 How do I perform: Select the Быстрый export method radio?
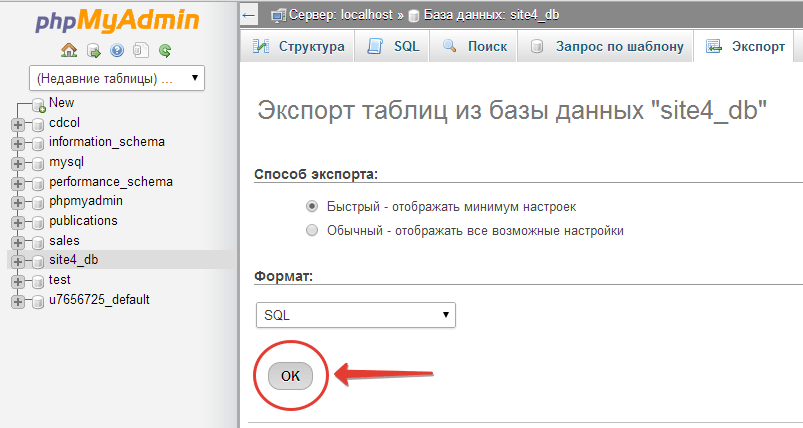[x=312, y=206]
